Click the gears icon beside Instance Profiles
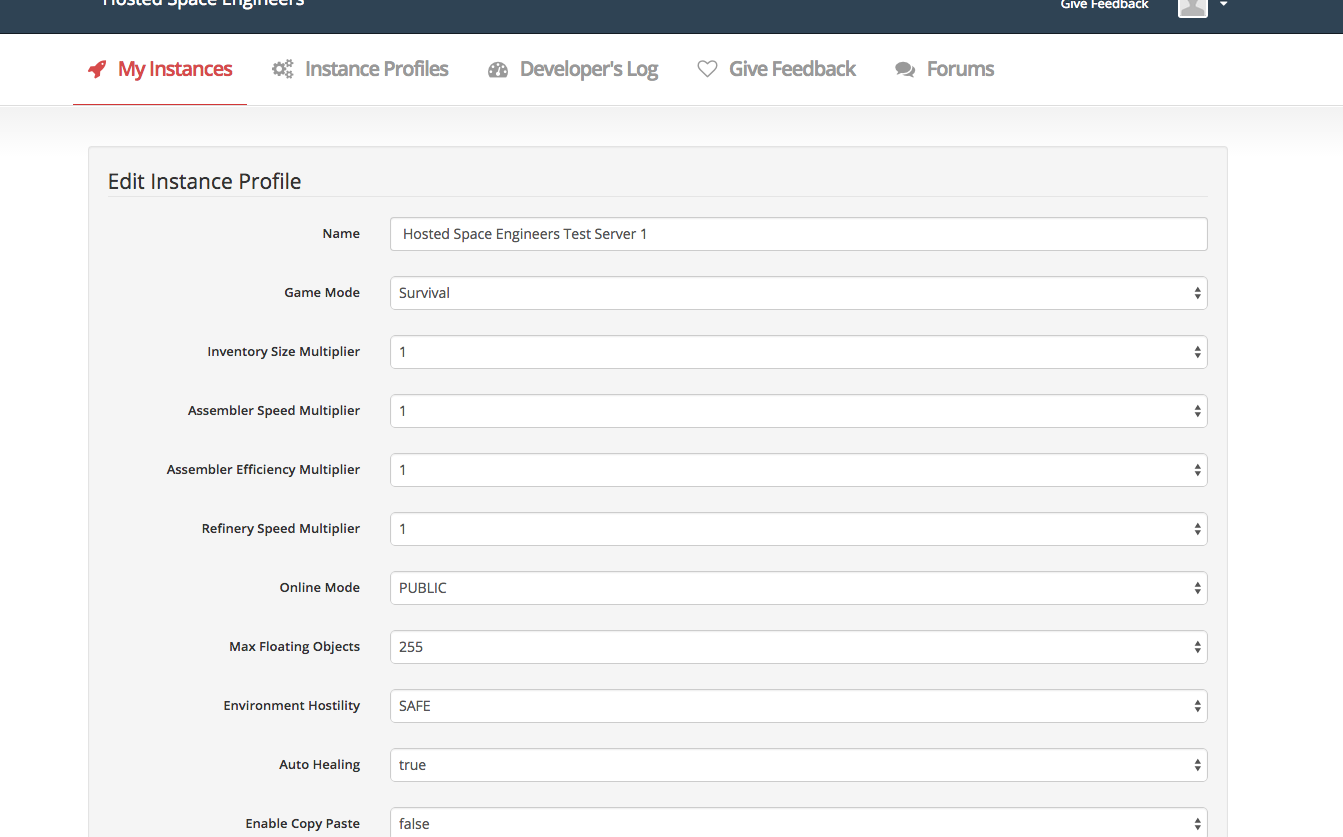 click(283, 69)
